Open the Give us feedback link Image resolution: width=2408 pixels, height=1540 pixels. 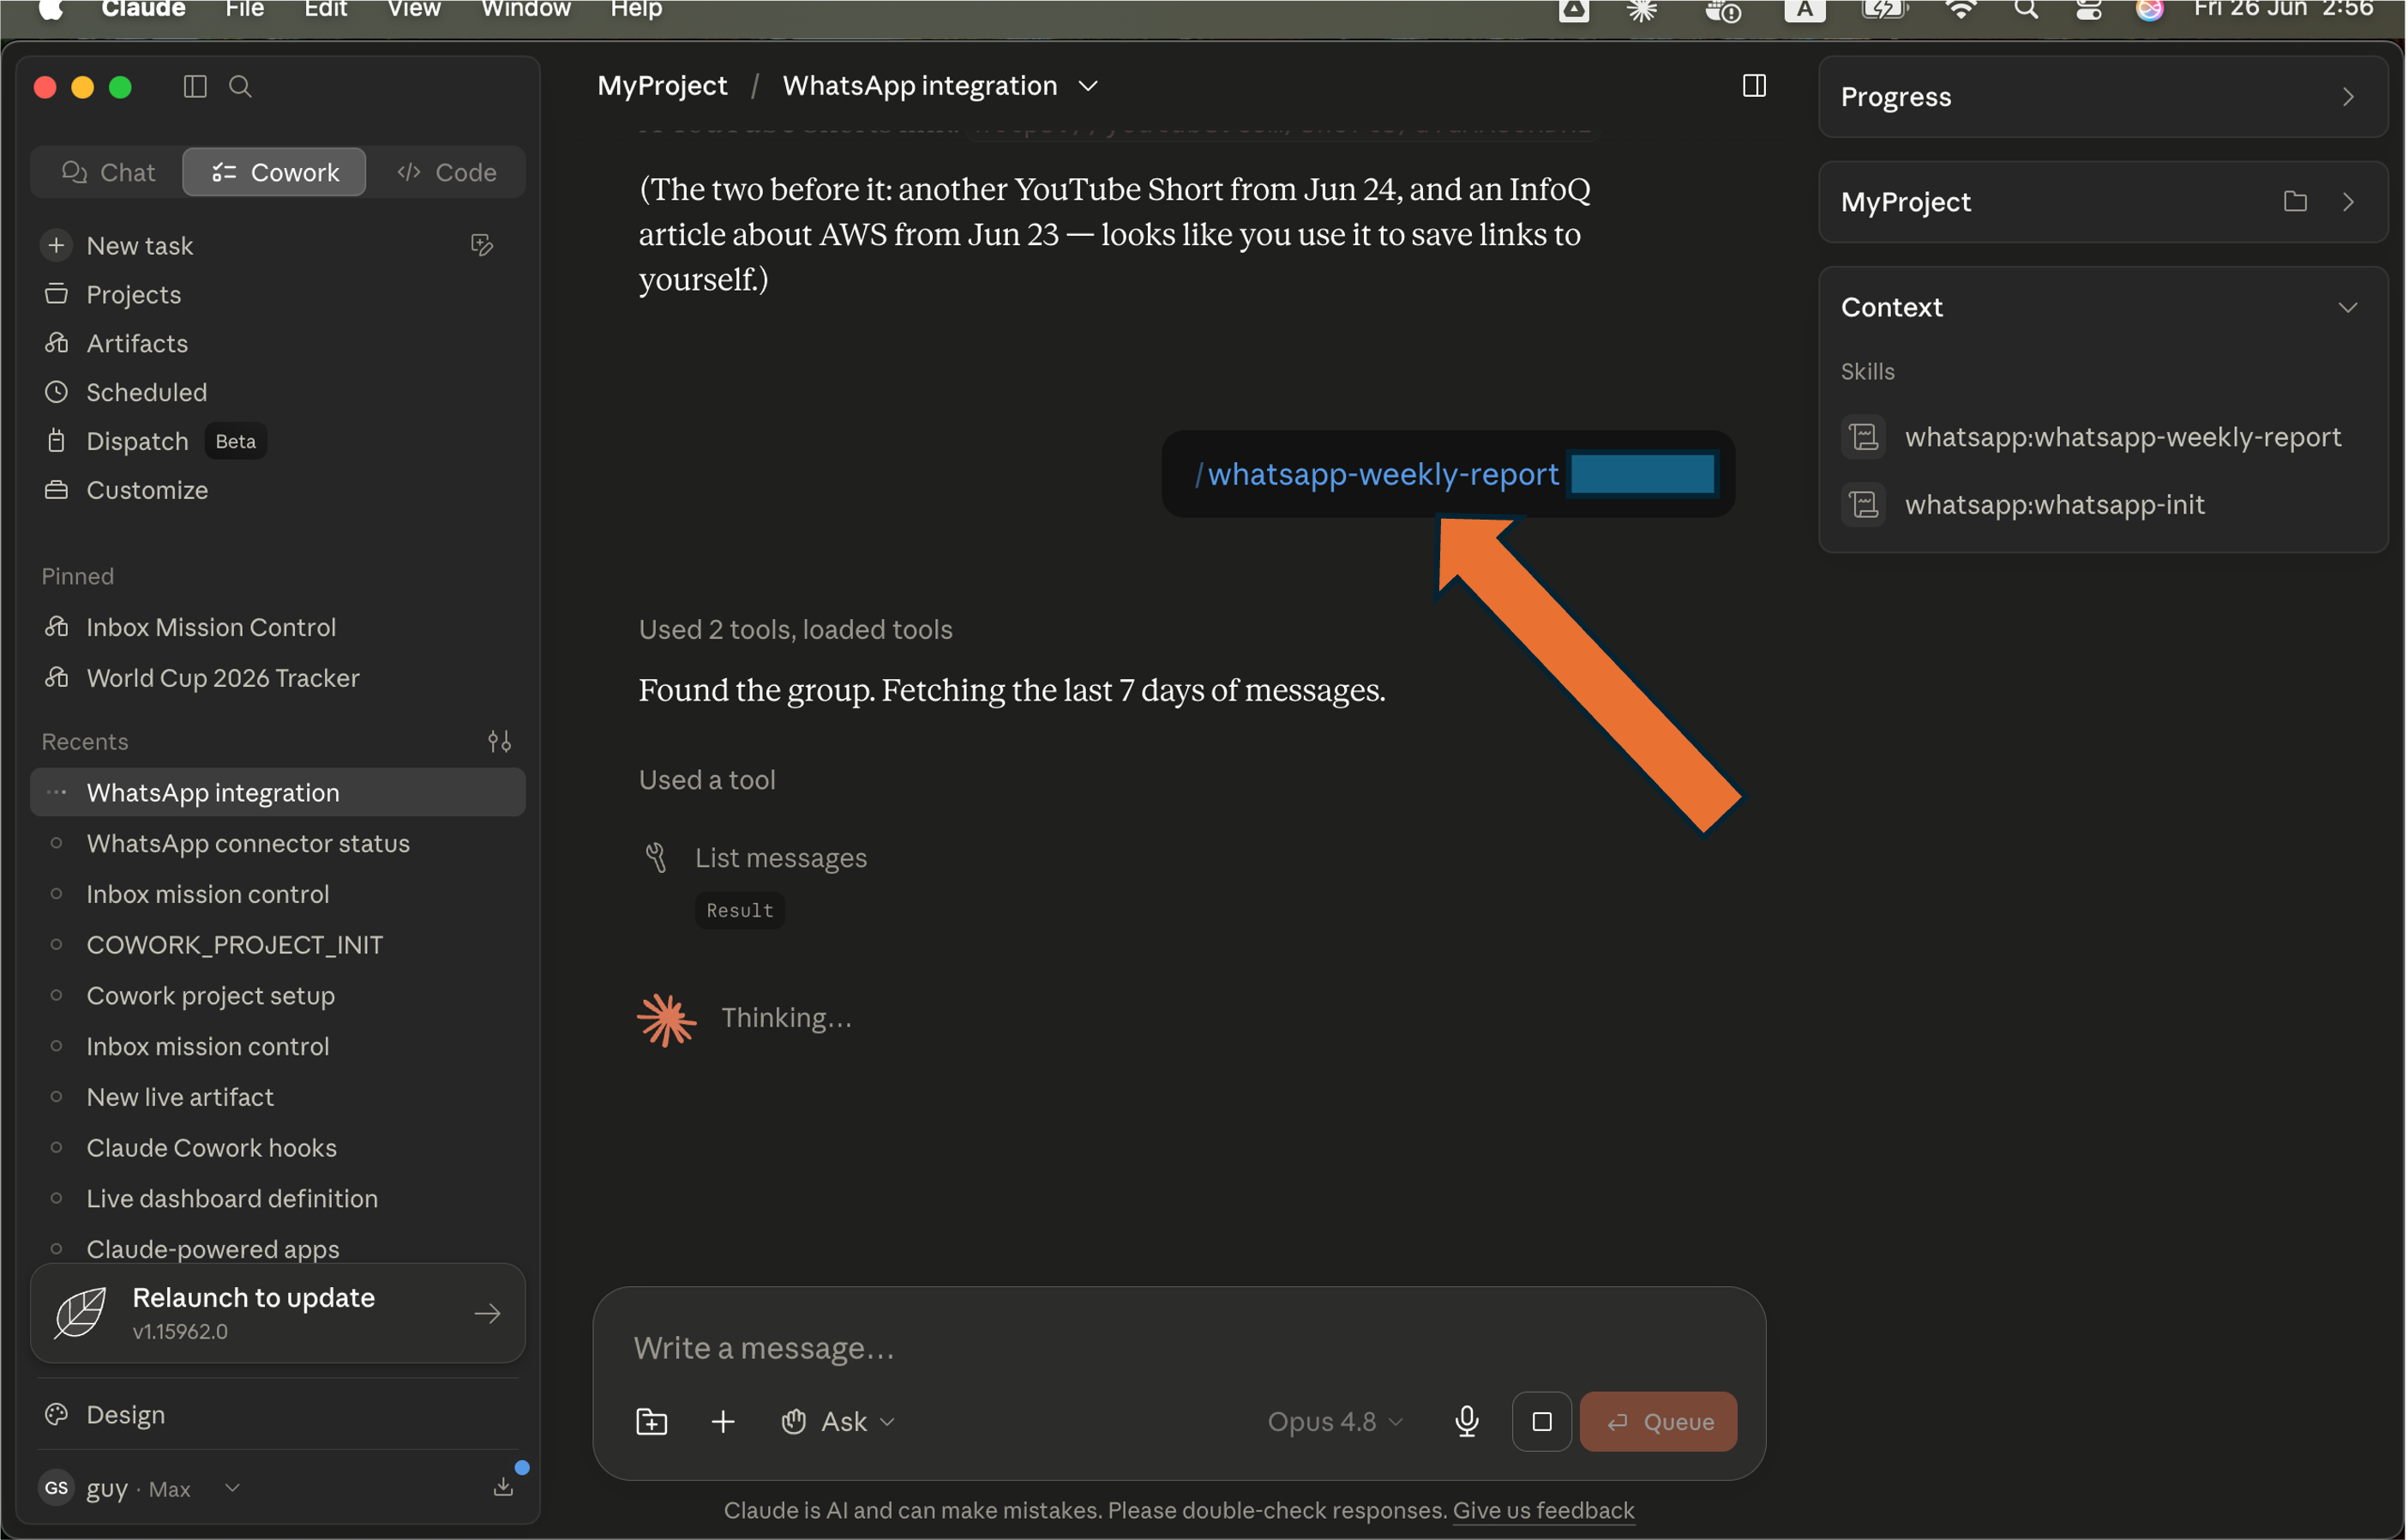(1544, 1510)
